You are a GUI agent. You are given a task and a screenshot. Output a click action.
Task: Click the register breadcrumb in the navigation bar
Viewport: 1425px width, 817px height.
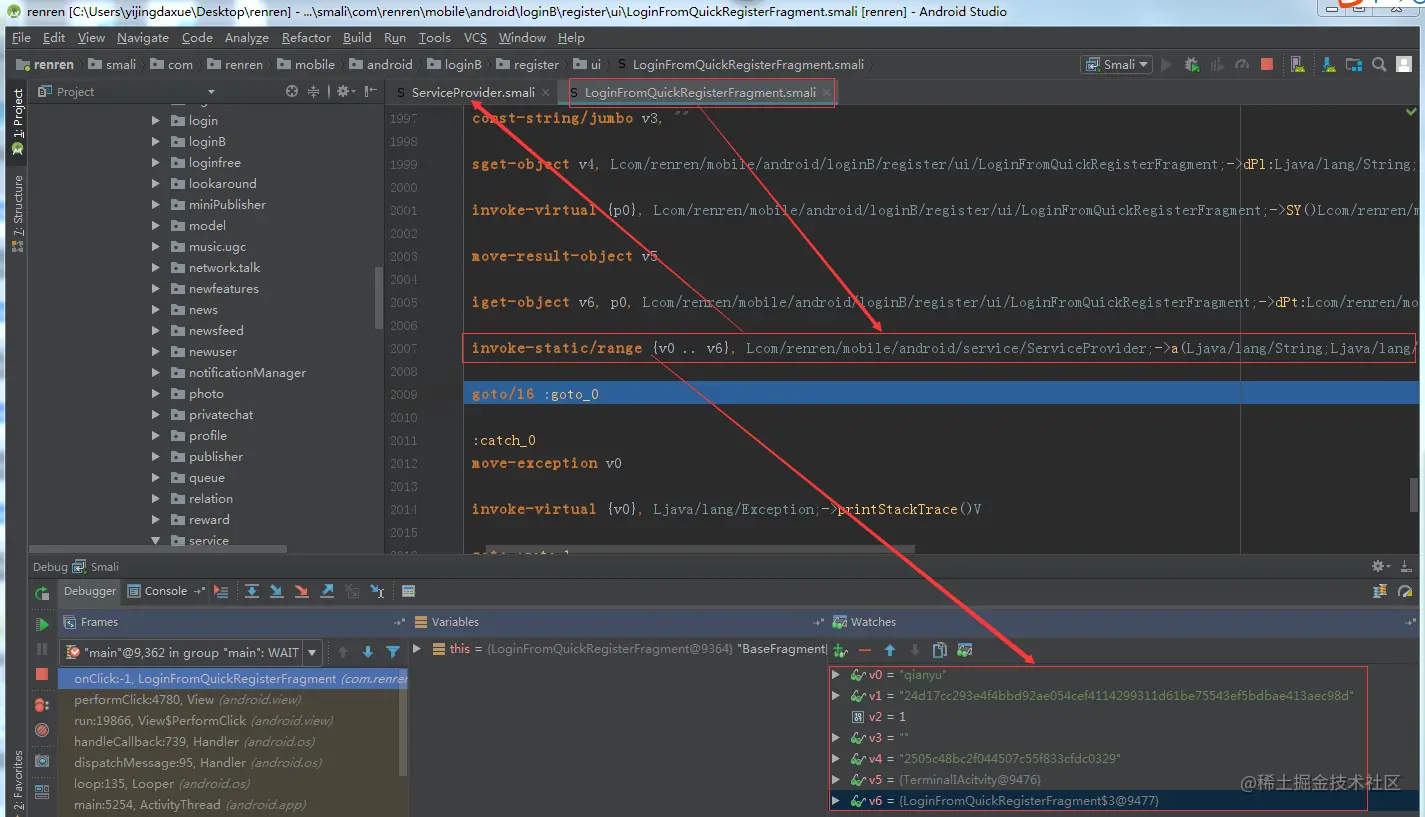[528, 64]
